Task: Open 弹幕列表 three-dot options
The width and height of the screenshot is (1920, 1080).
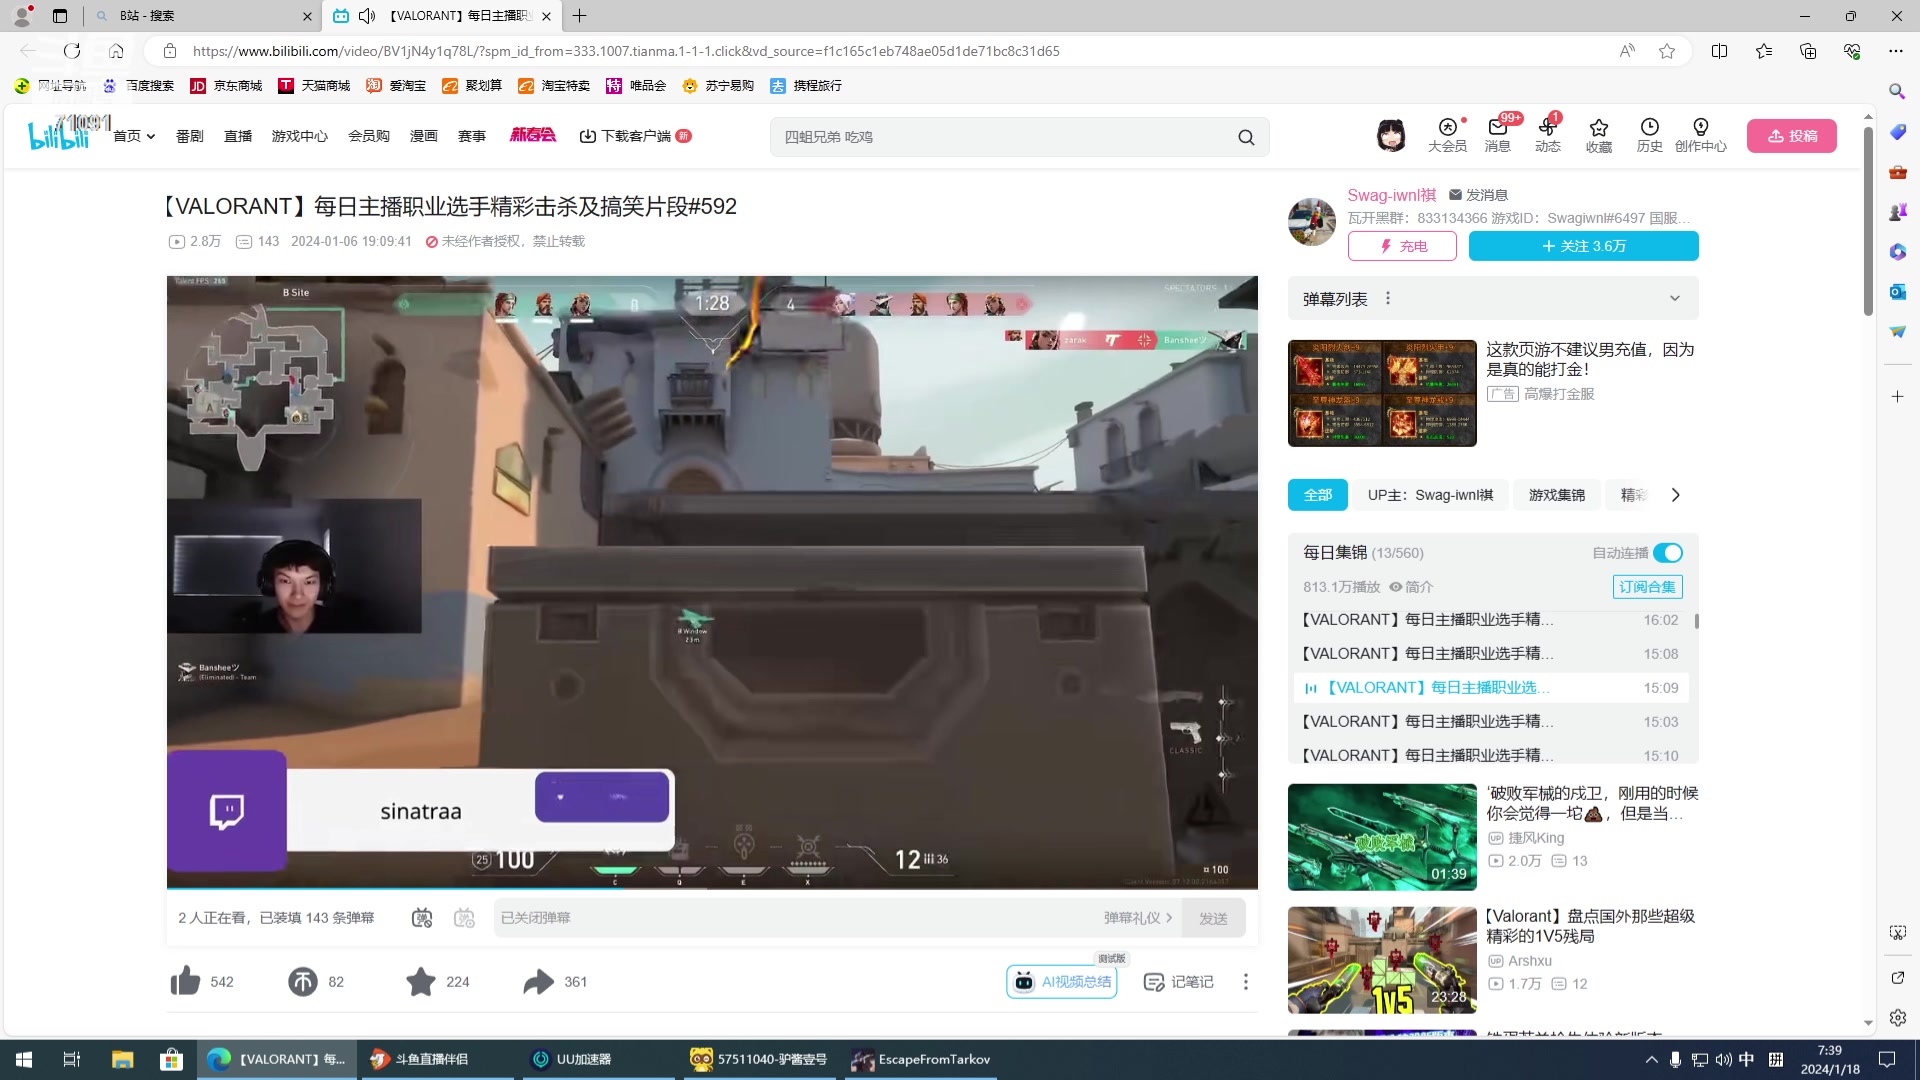Action: [1388, 298]
